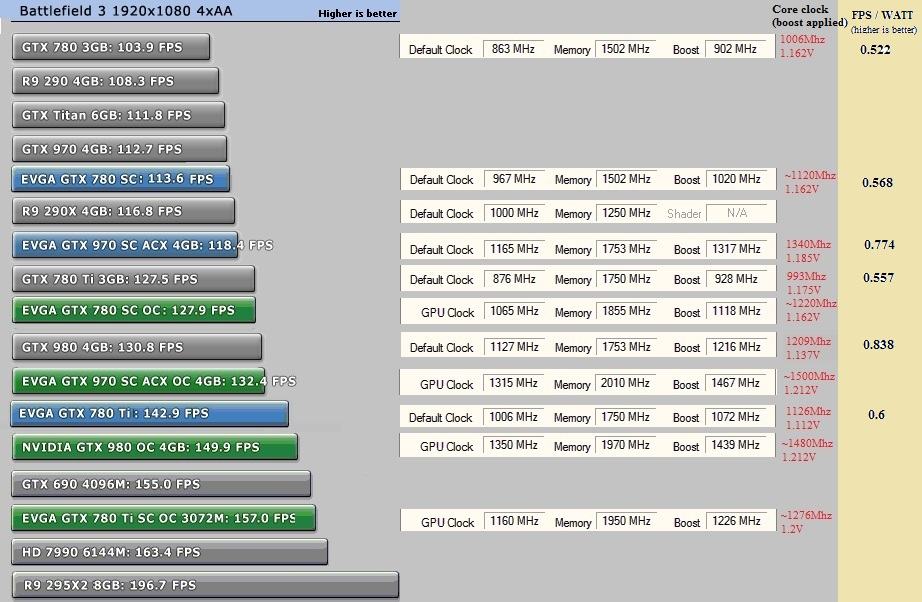Click the "Higher is better" header note
The height and width of the screenshot is (602, 922).
(358, 14)
